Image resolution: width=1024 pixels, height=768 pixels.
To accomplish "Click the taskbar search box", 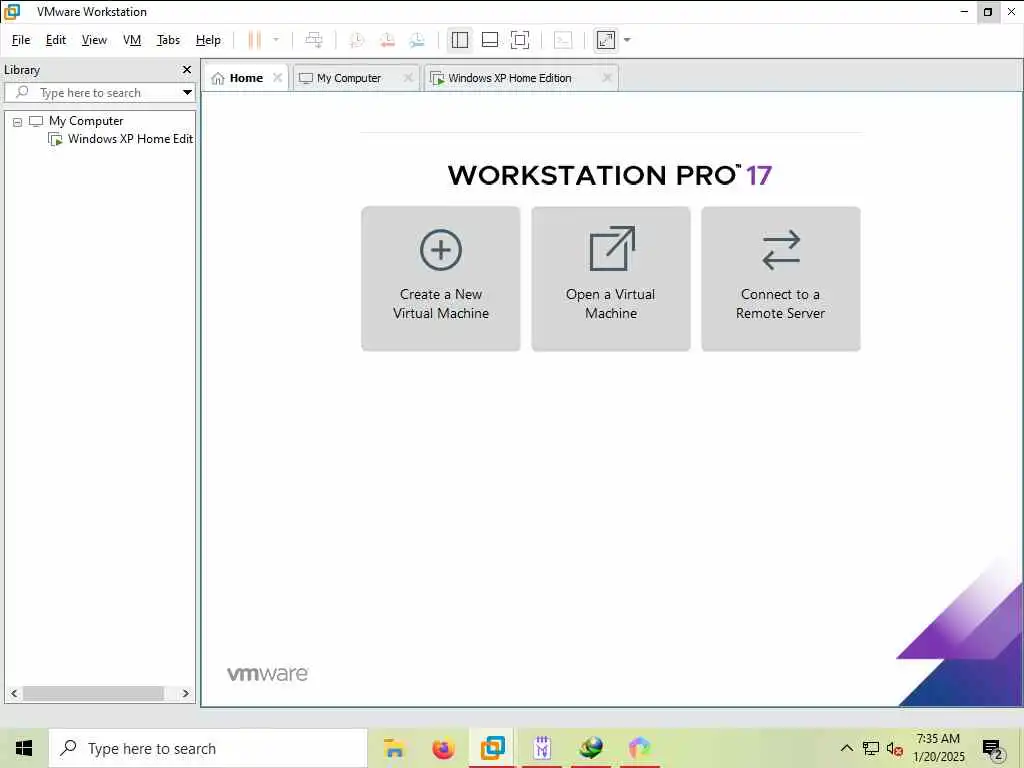I will tap(208, 748).
